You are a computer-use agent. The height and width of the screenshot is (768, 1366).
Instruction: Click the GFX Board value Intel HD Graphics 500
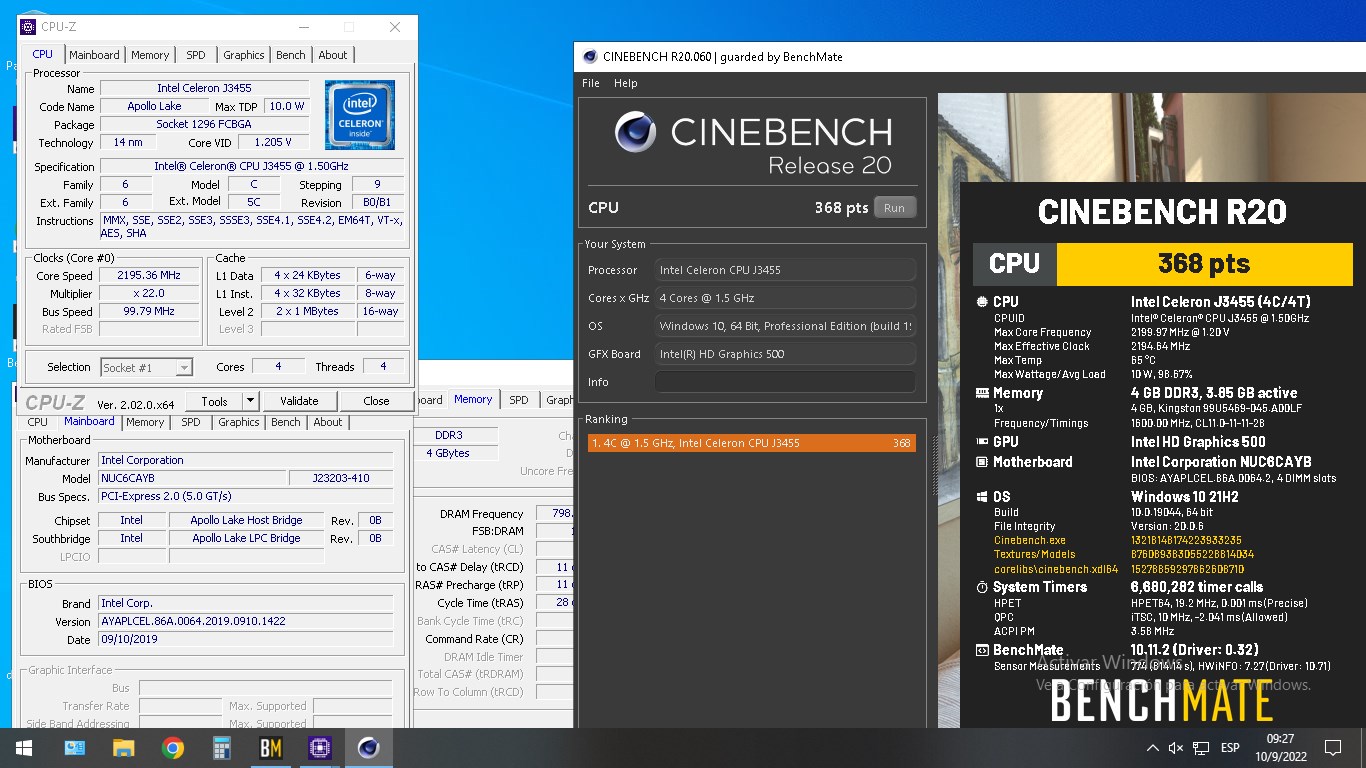(x=785, y=354)
